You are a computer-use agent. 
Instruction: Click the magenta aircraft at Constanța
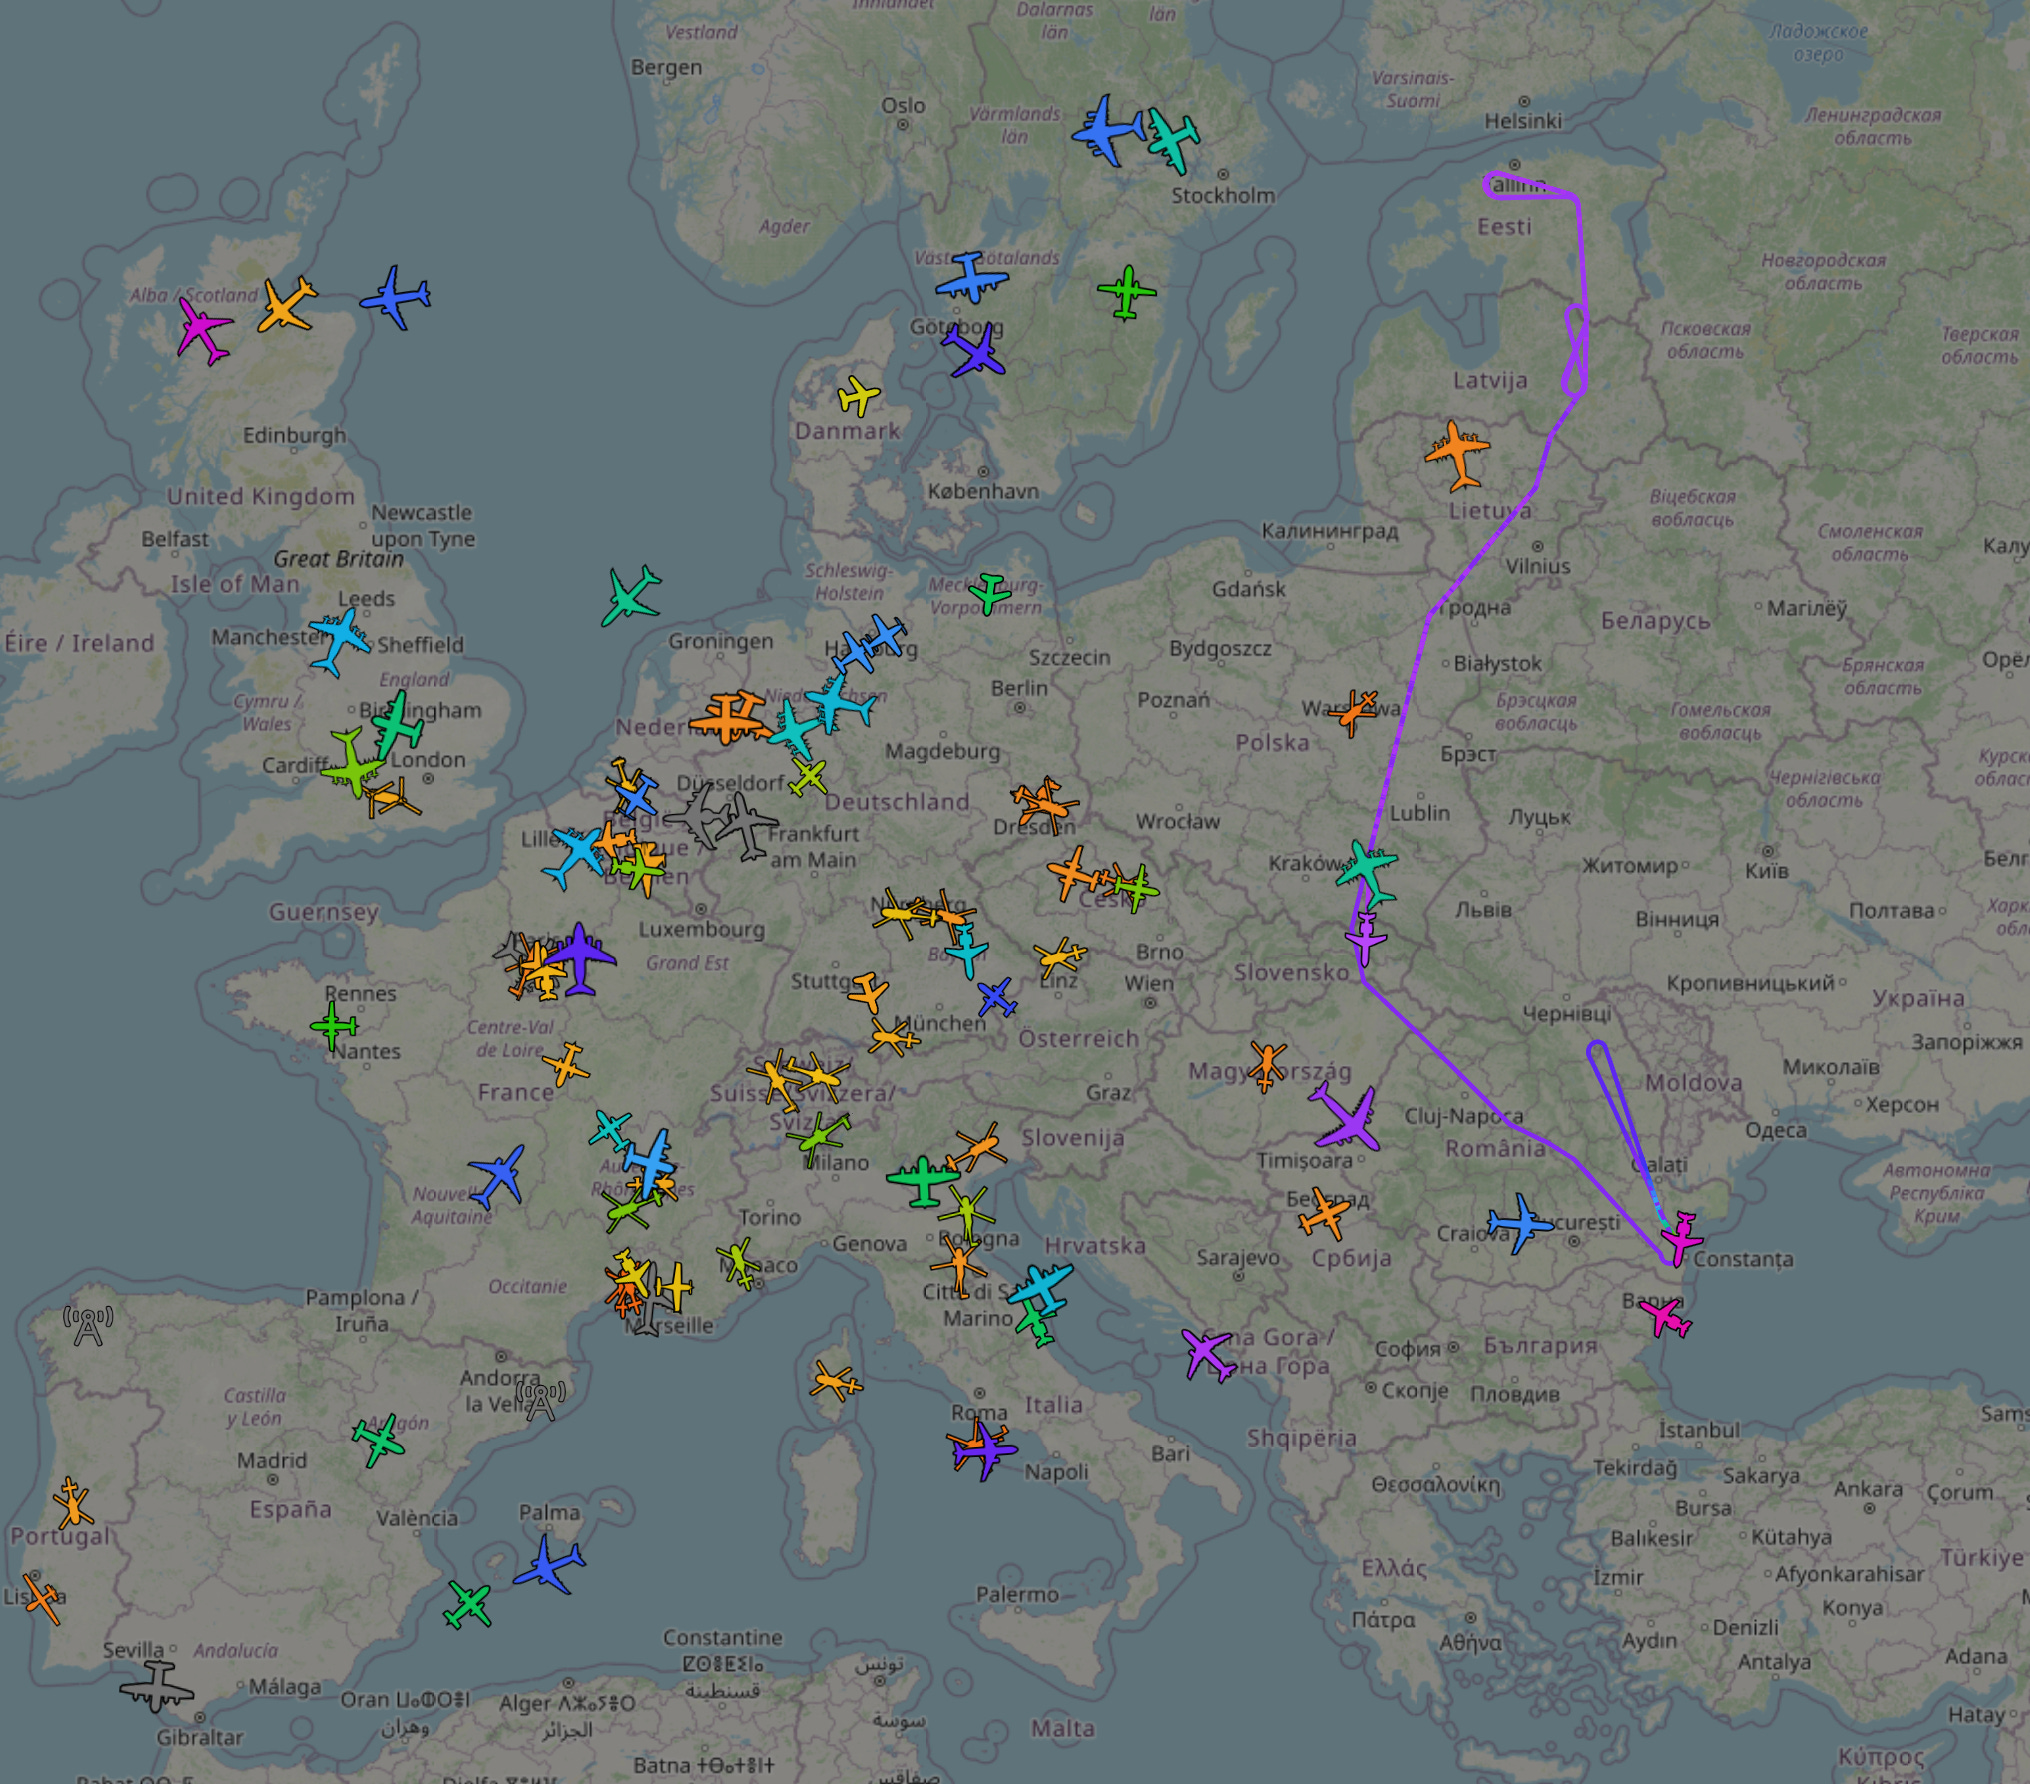click(1681, 1239)
